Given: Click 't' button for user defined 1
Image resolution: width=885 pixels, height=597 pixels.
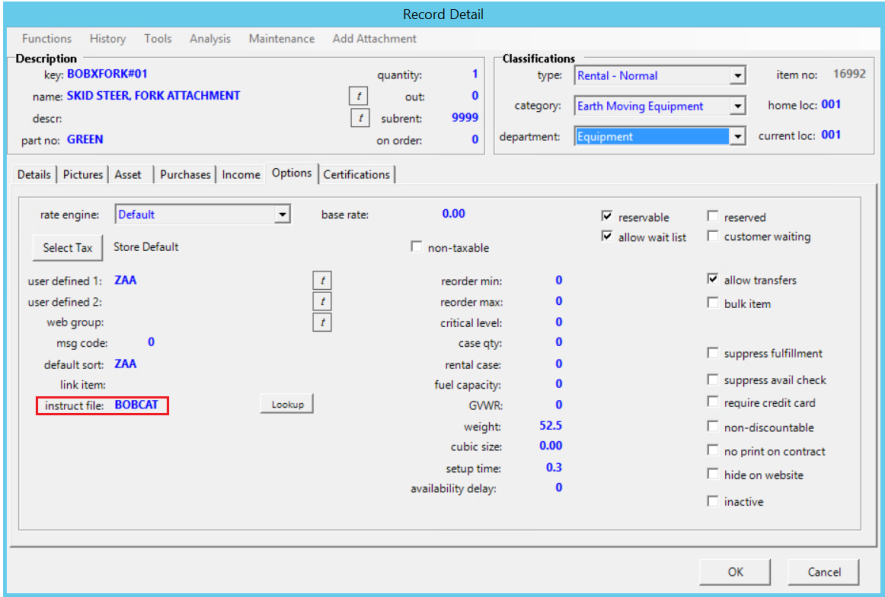Looking at the screenshot, I should [321, 281].
